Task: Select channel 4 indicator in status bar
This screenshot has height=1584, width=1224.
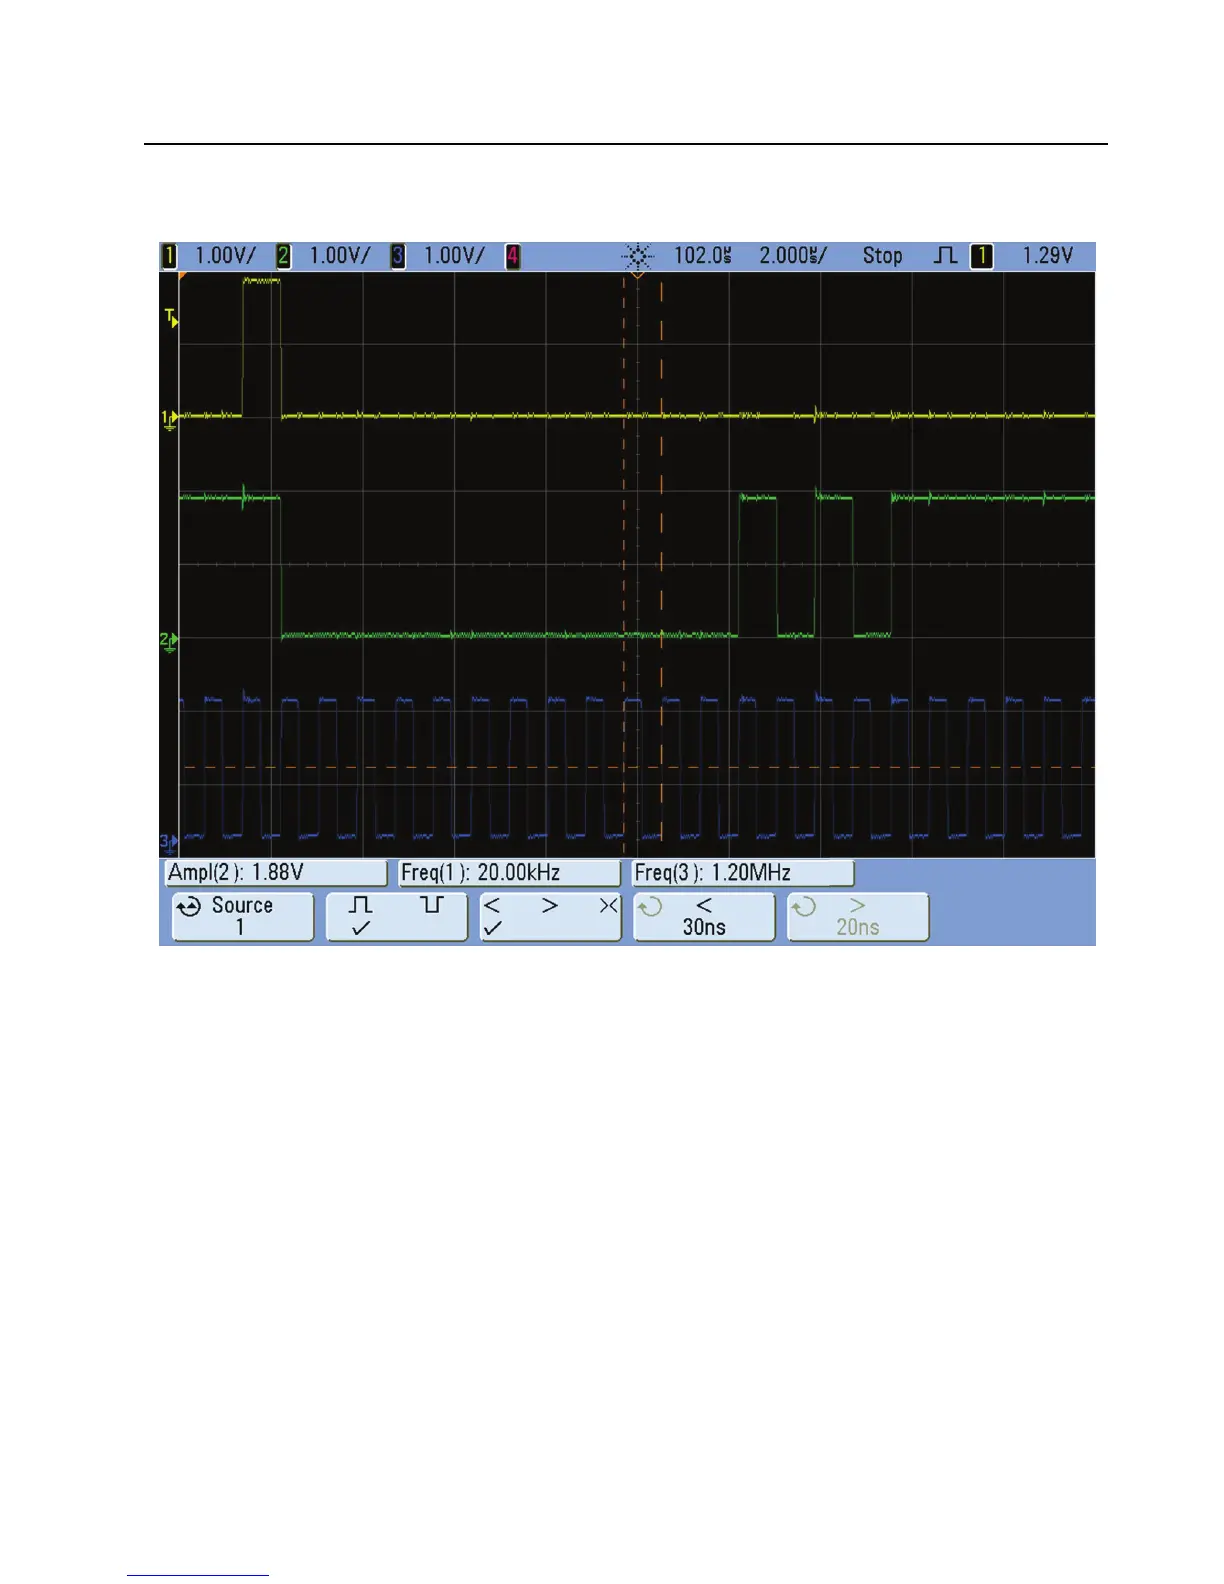Action: [x=513, y=256]
